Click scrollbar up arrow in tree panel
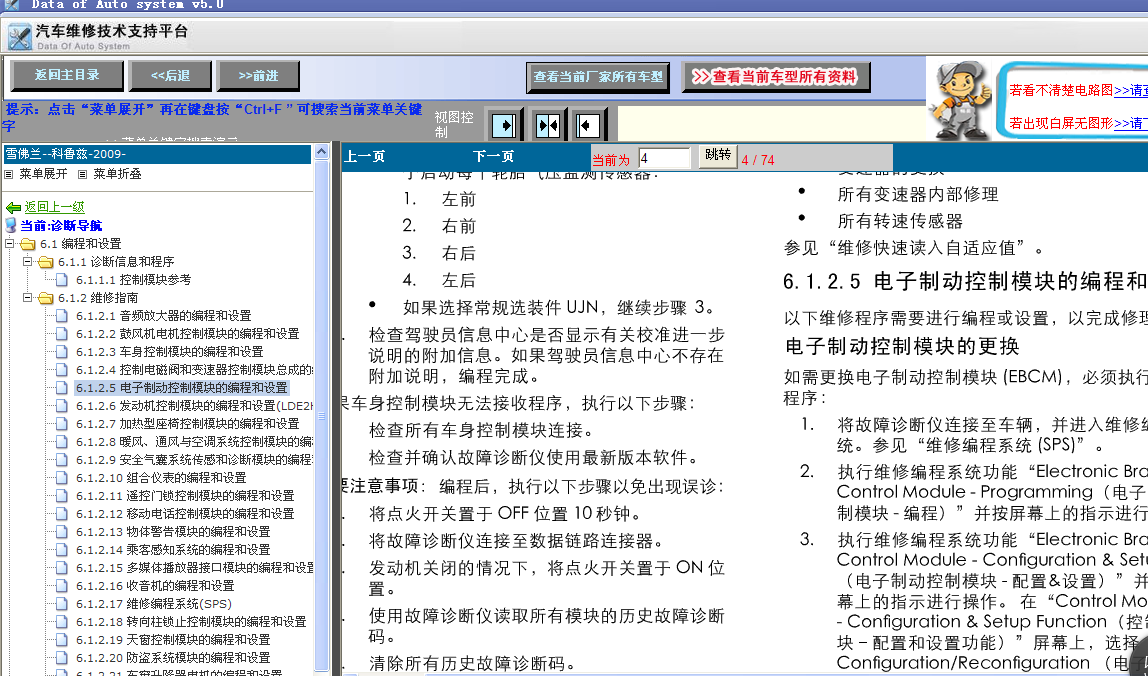 [x=321, y=152]
